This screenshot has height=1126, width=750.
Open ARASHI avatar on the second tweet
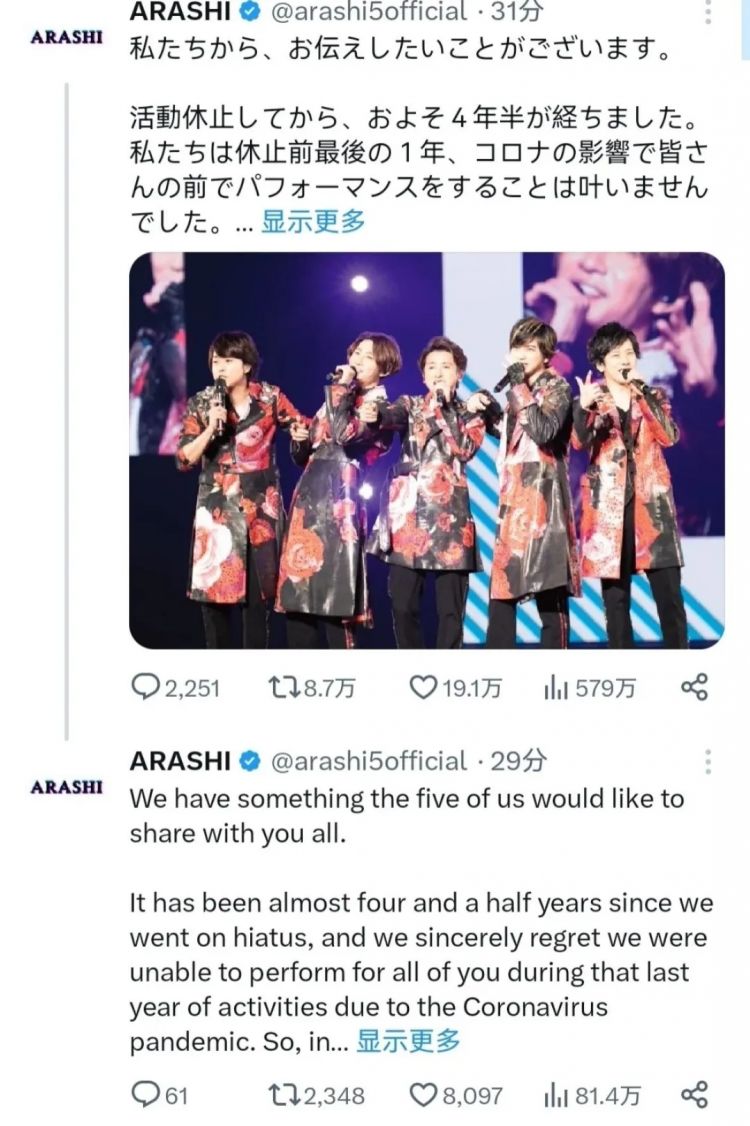[66, 786]
